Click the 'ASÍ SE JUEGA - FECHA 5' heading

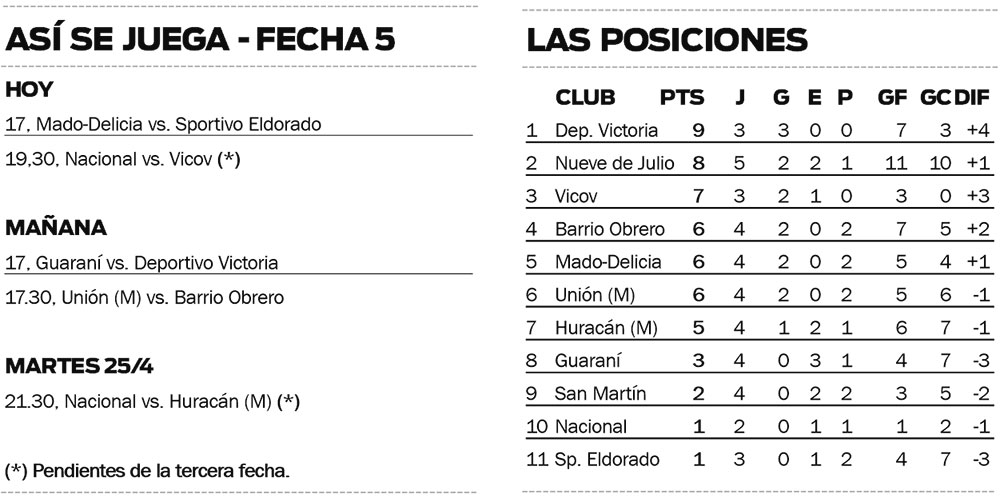200,39
